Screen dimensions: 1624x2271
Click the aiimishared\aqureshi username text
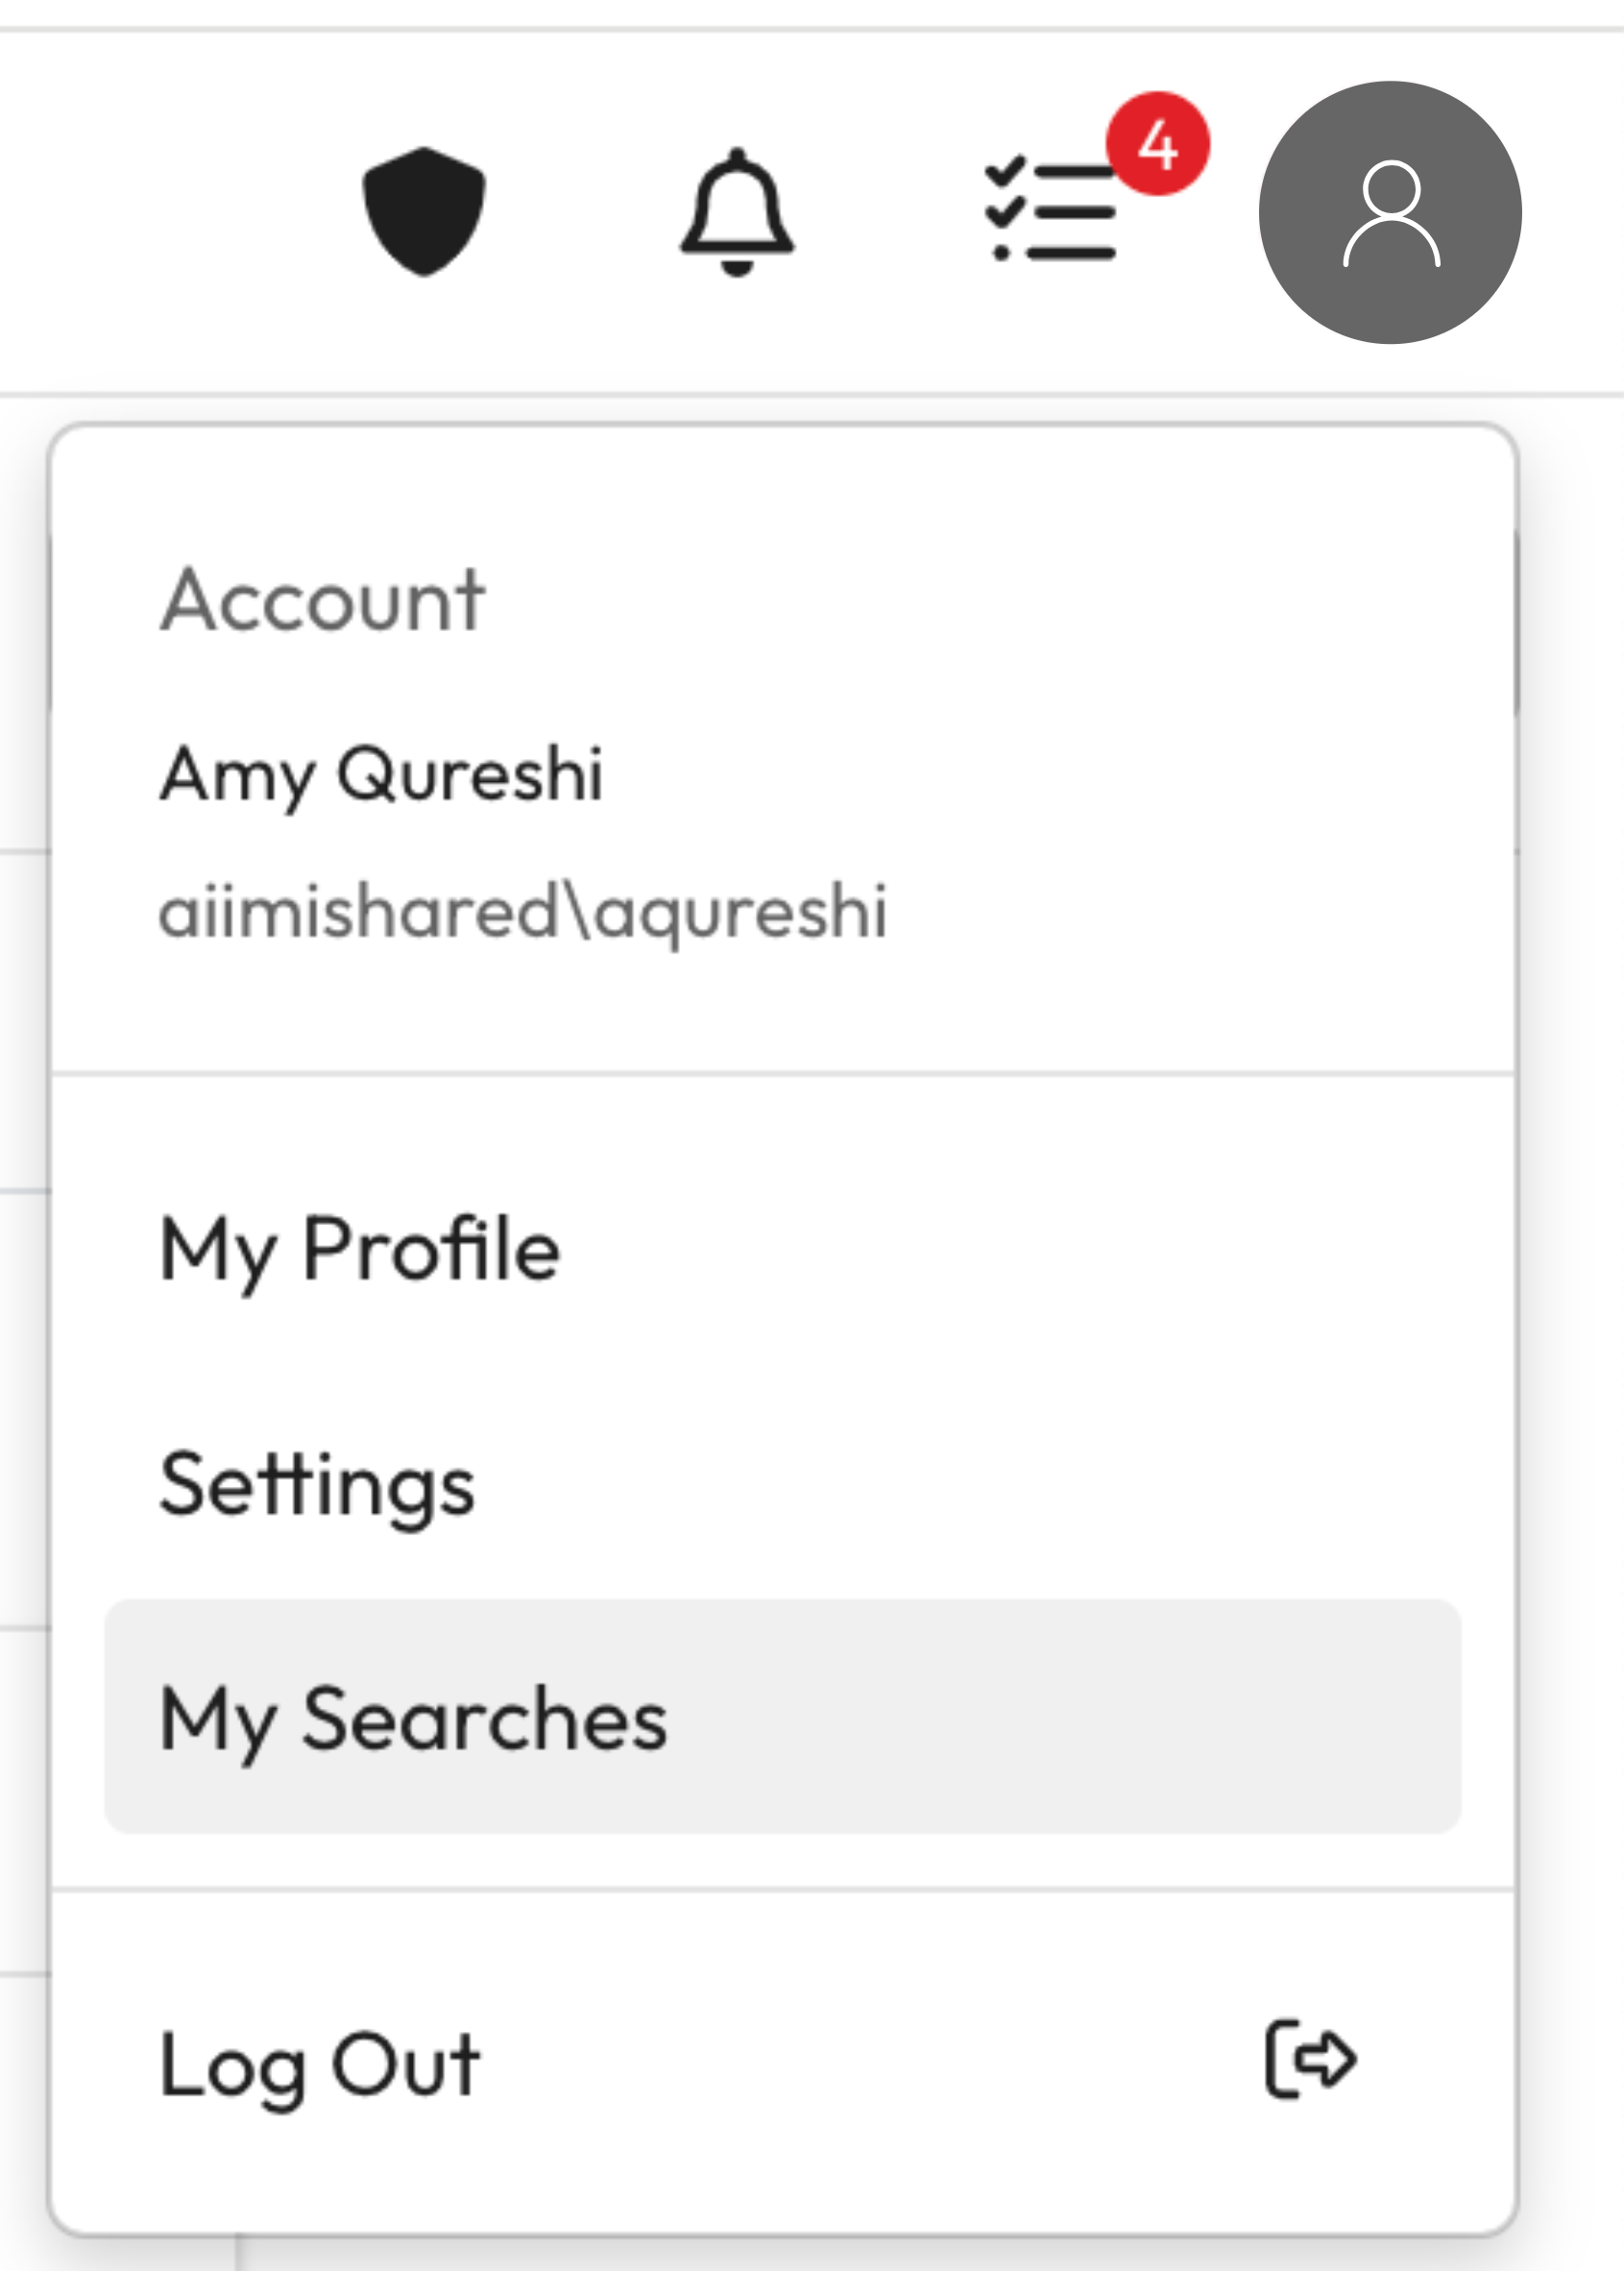click(x=523, y=912)
